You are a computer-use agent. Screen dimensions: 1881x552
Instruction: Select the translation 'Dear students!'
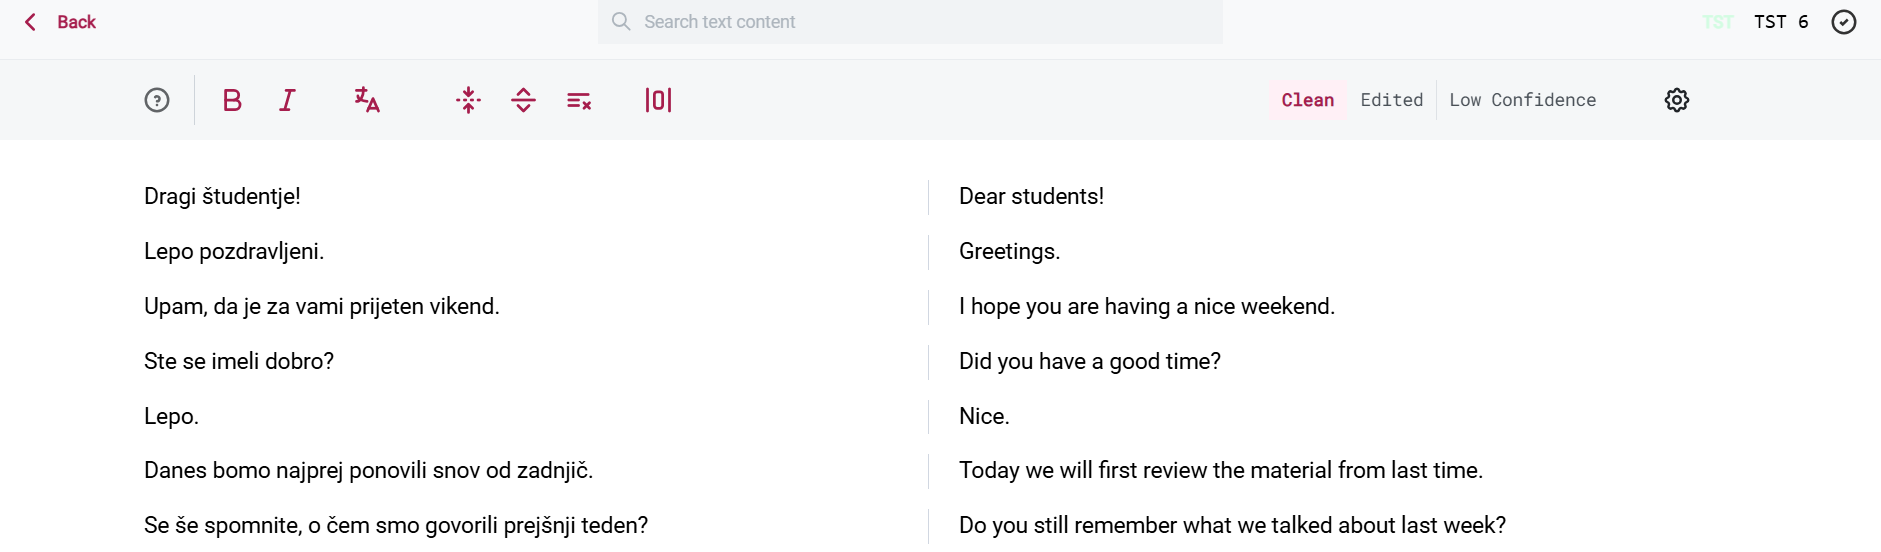pos(1031,196)
